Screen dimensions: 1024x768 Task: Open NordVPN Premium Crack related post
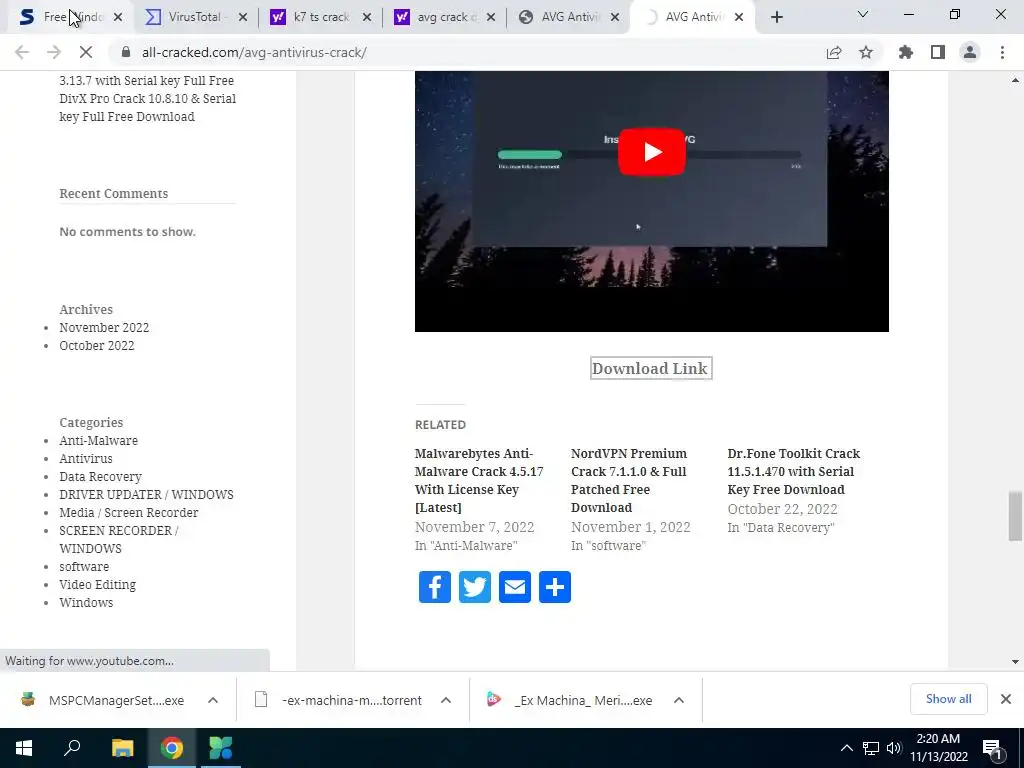(629, 480)
